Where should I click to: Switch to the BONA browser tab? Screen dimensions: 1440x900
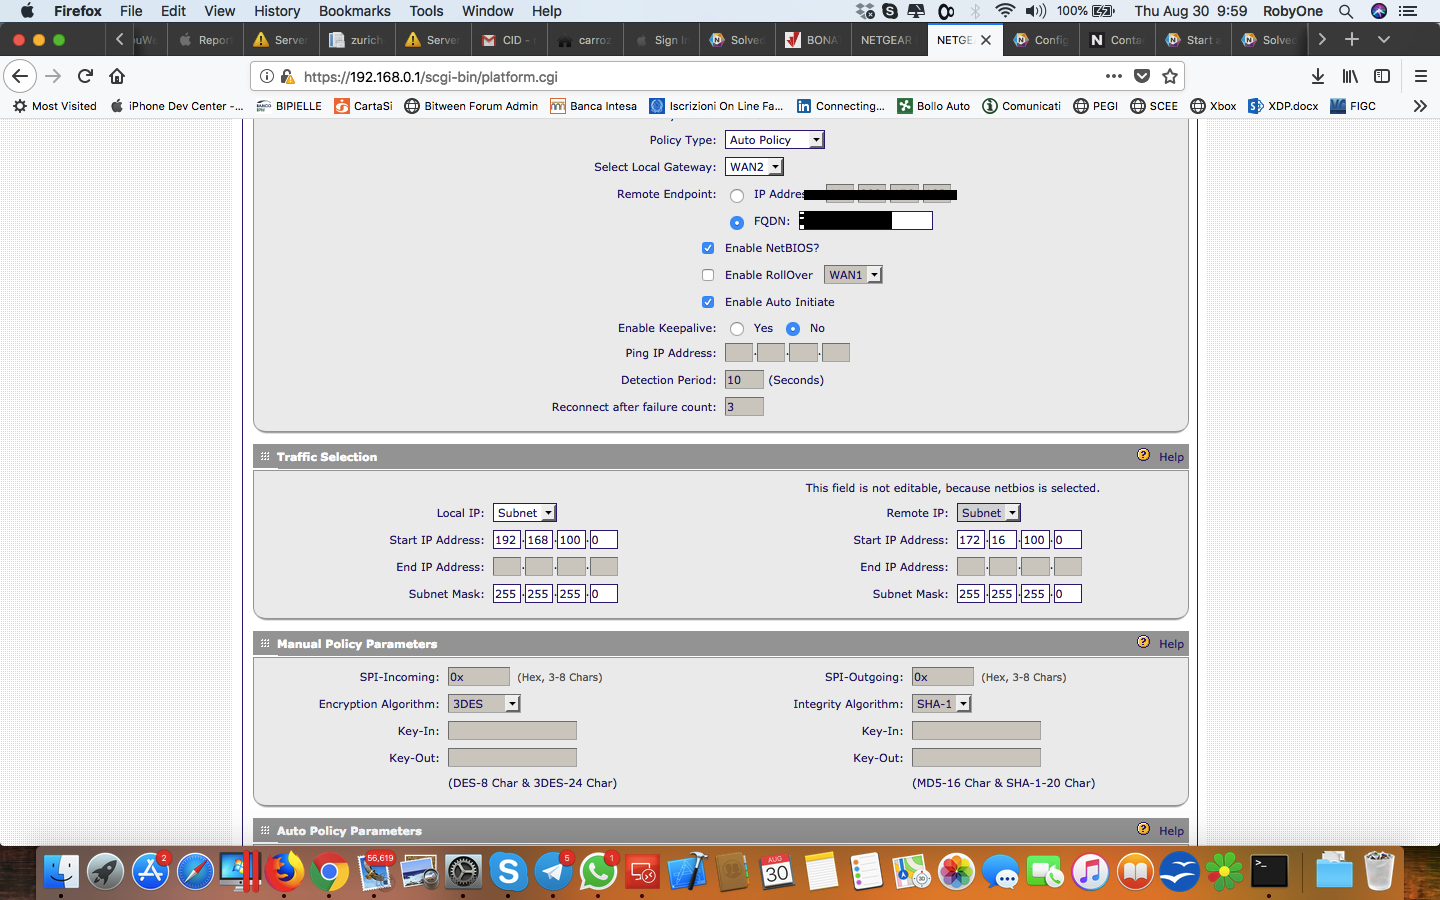(812, 40)
